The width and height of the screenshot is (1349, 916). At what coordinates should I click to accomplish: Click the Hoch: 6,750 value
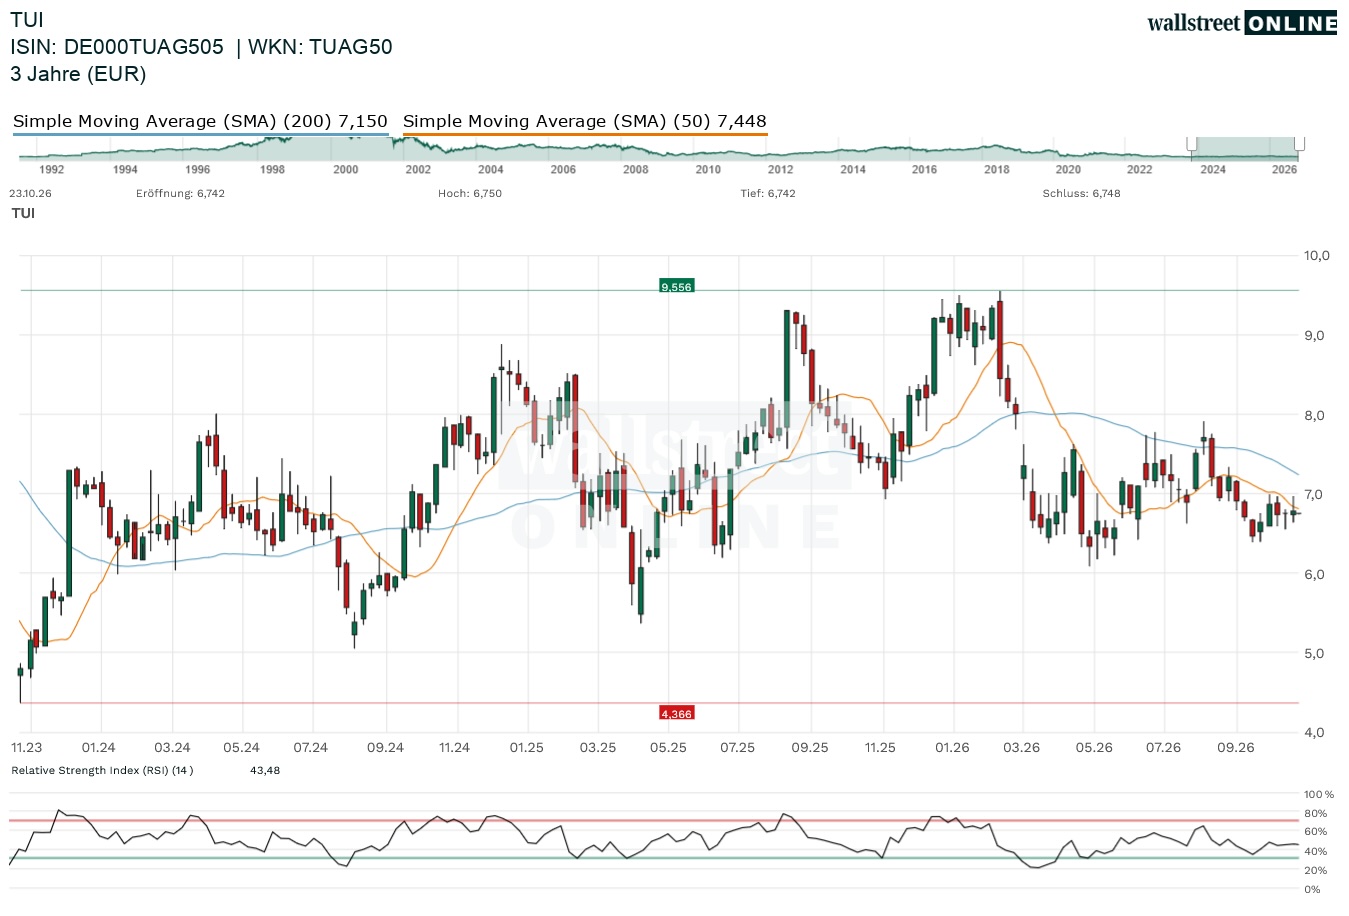(x=470, y=193)
